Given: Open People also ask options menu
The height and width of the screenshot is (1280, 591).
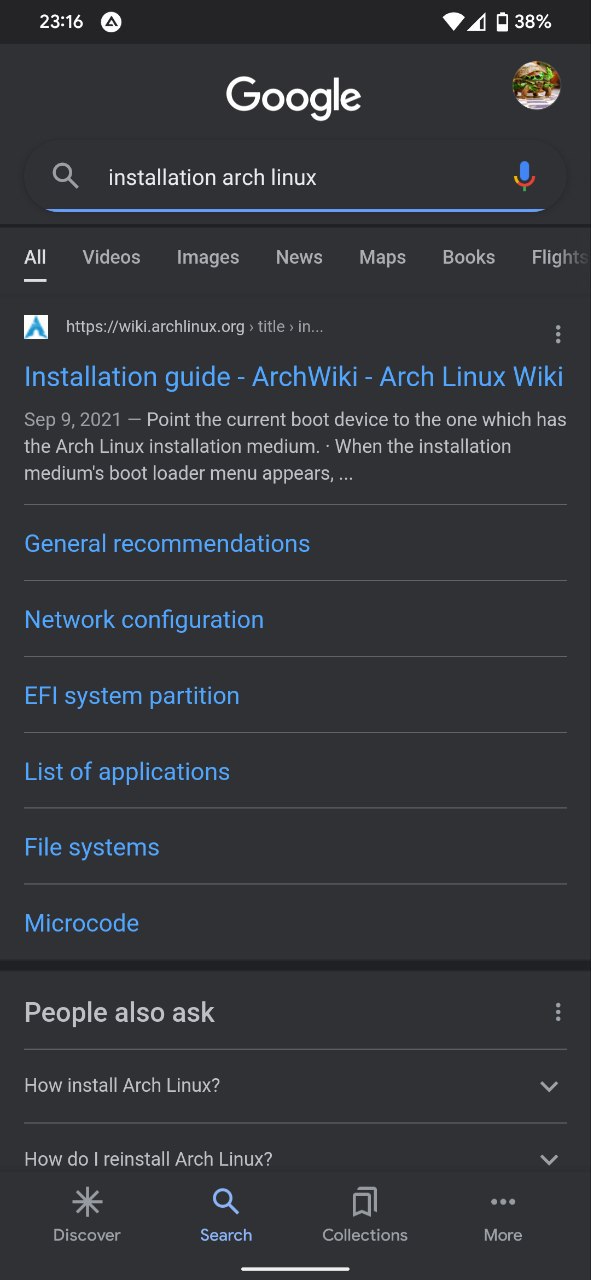Looking at the screenshot, I should point(558,1012).
